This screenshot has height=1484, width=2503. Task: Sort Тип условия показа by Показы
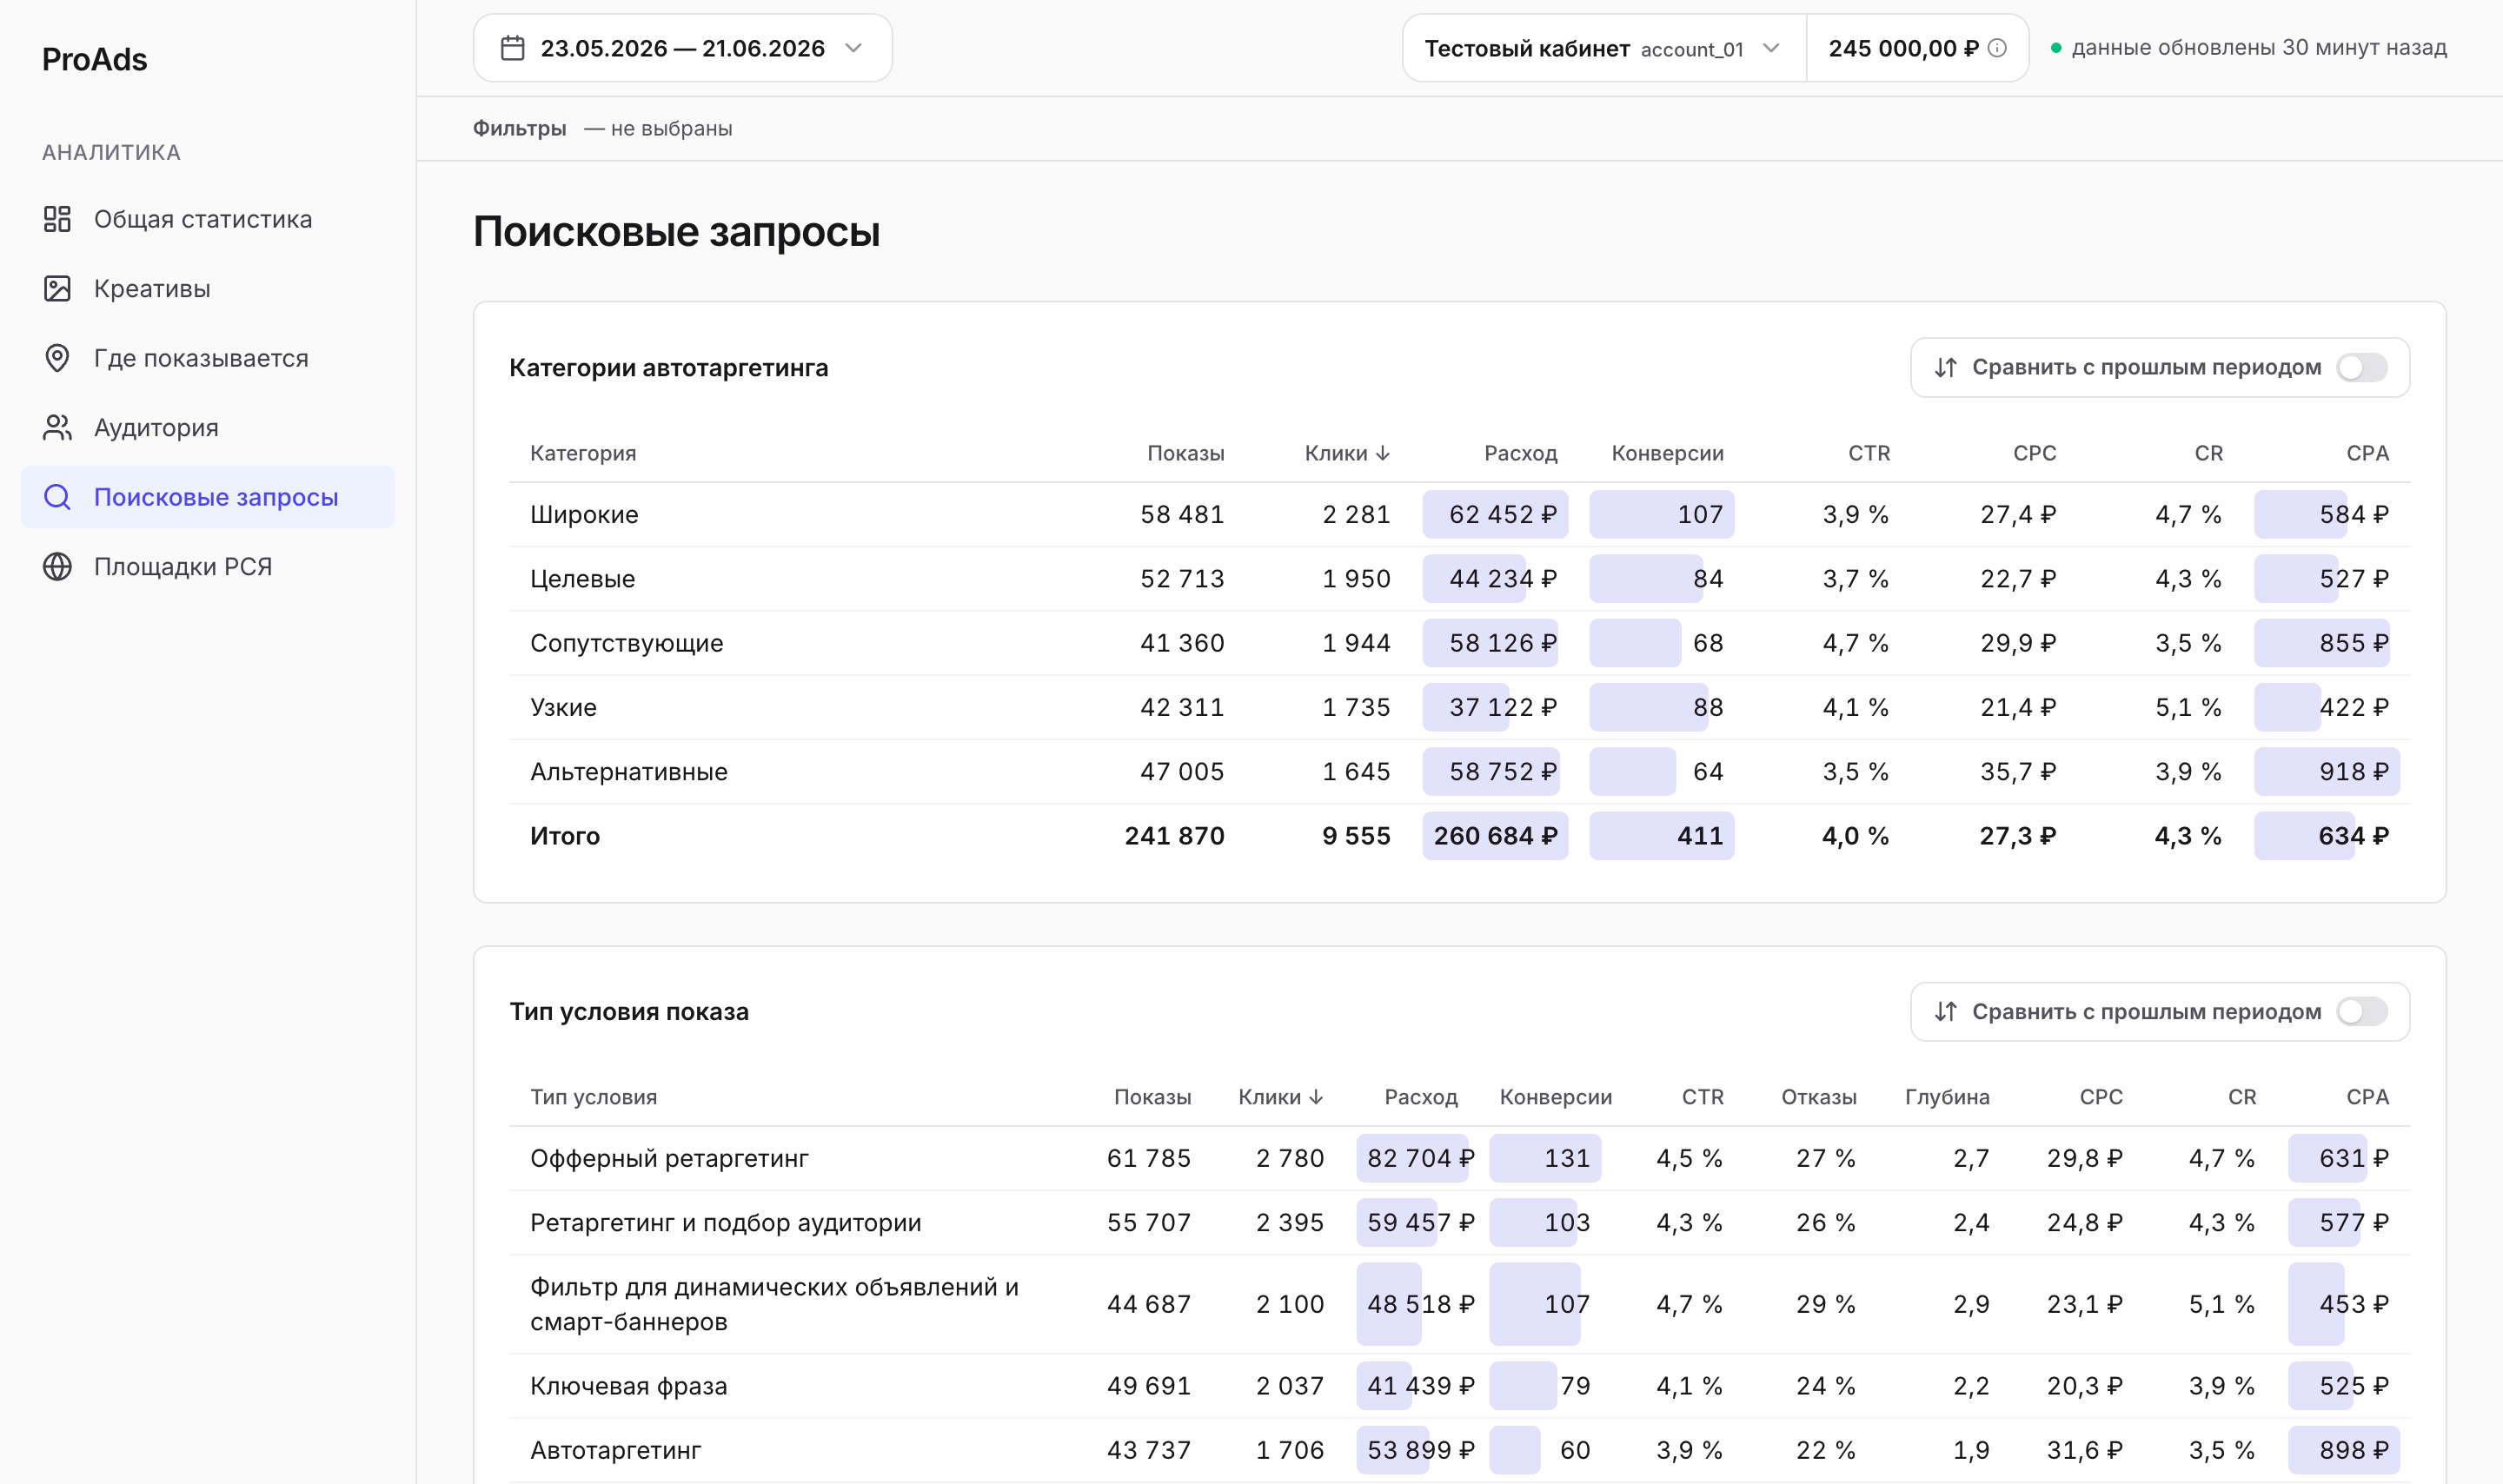click(1153, 1097)
